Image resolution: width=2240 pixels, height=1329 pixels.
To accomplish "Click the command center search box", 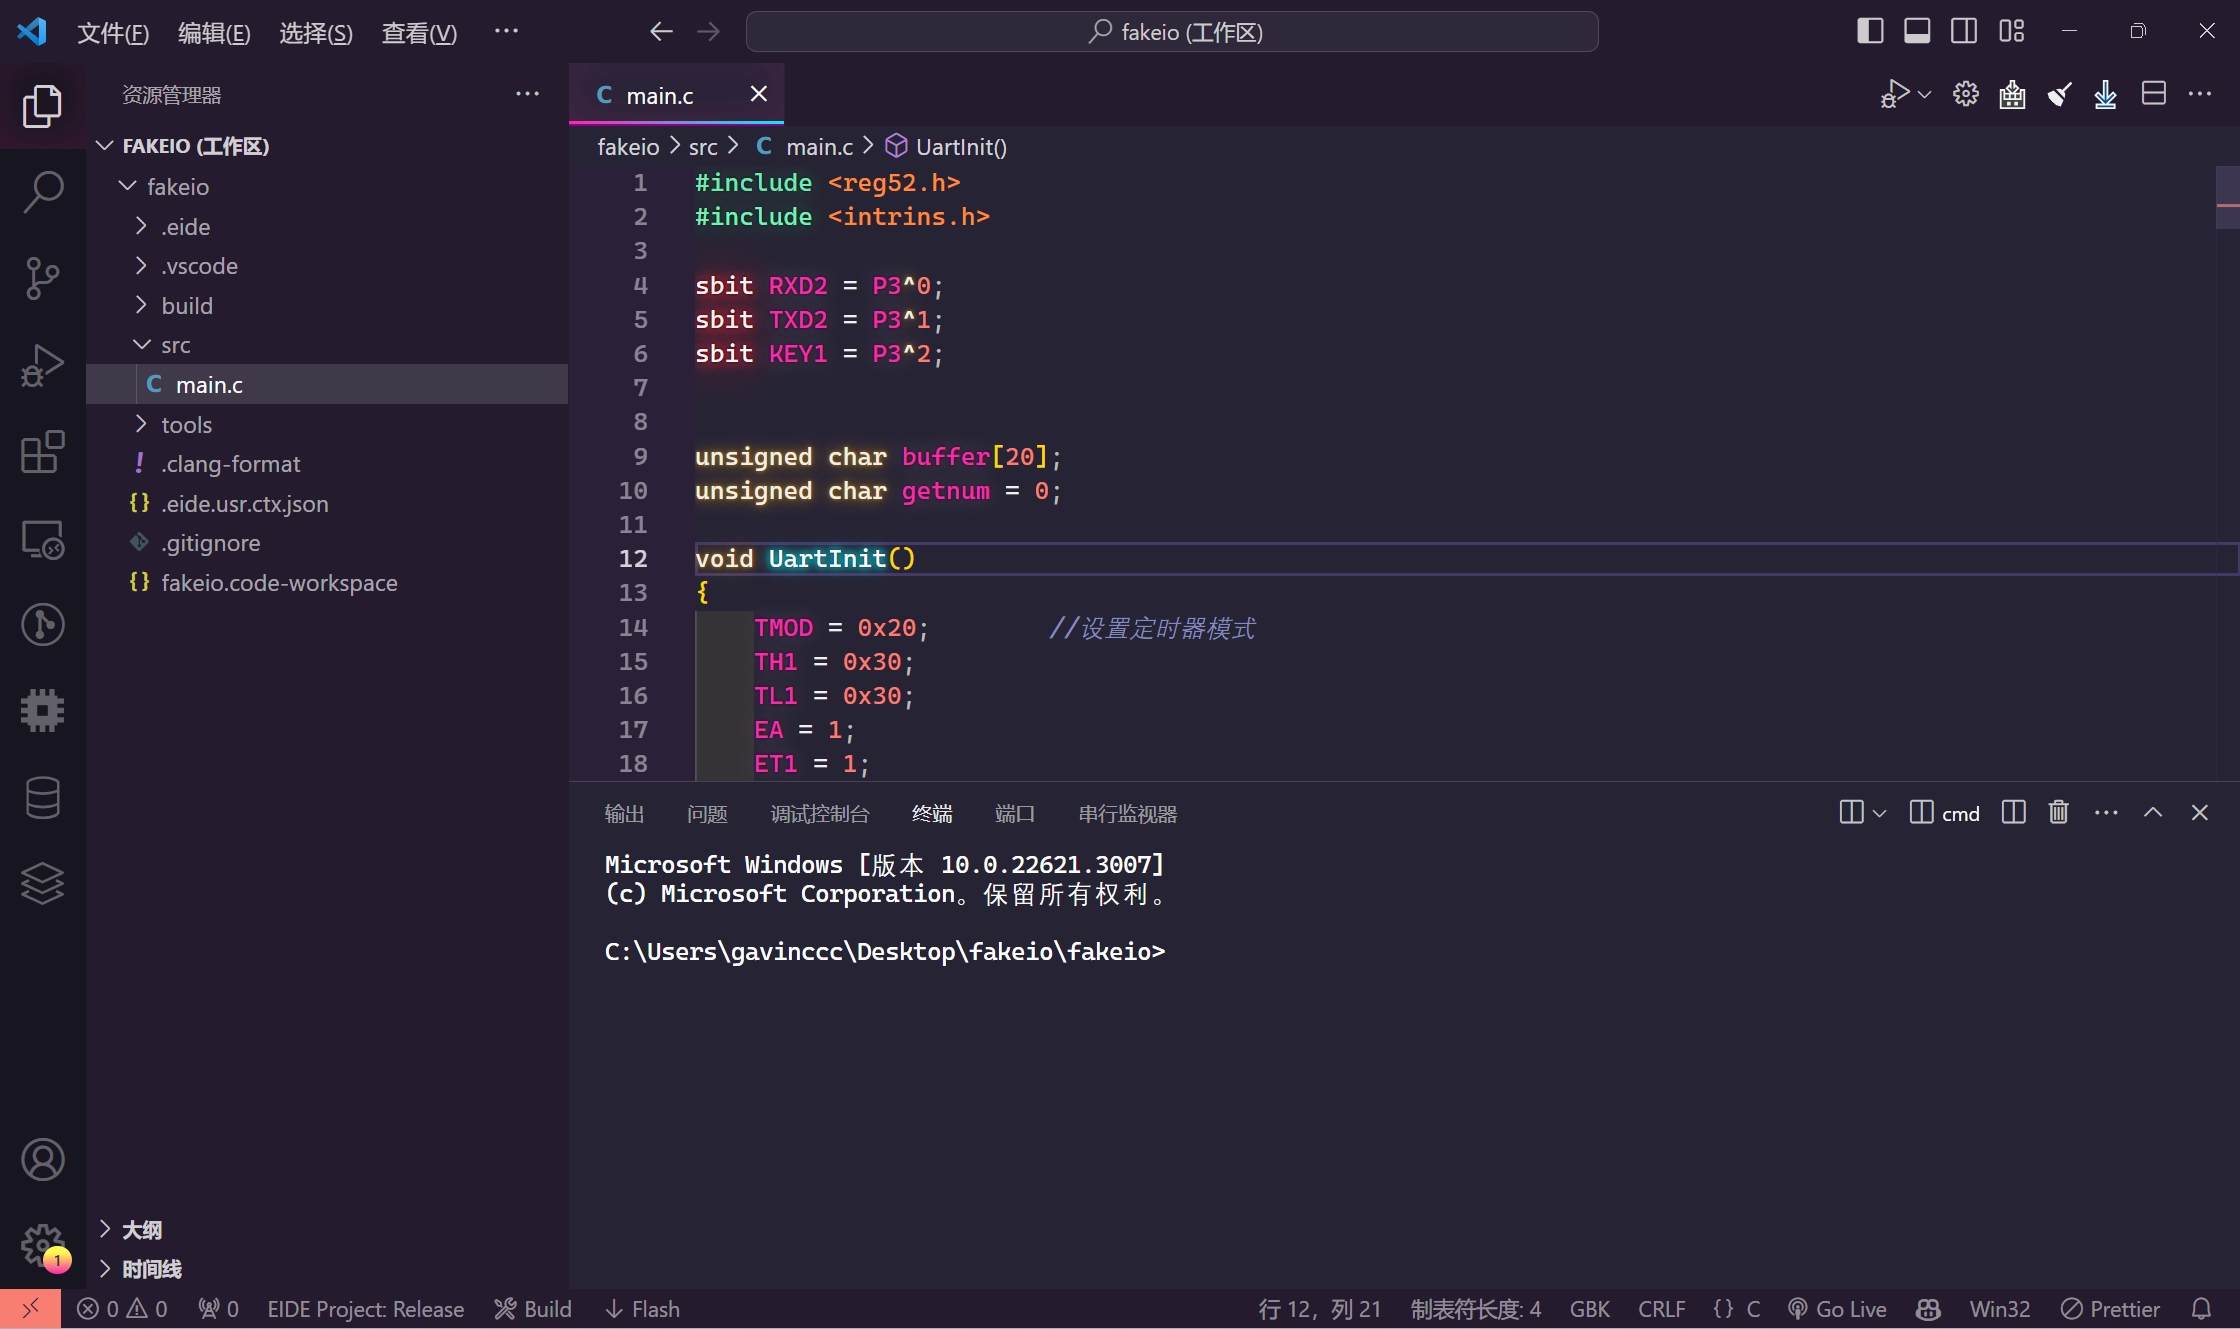I will click(1172, 32).
